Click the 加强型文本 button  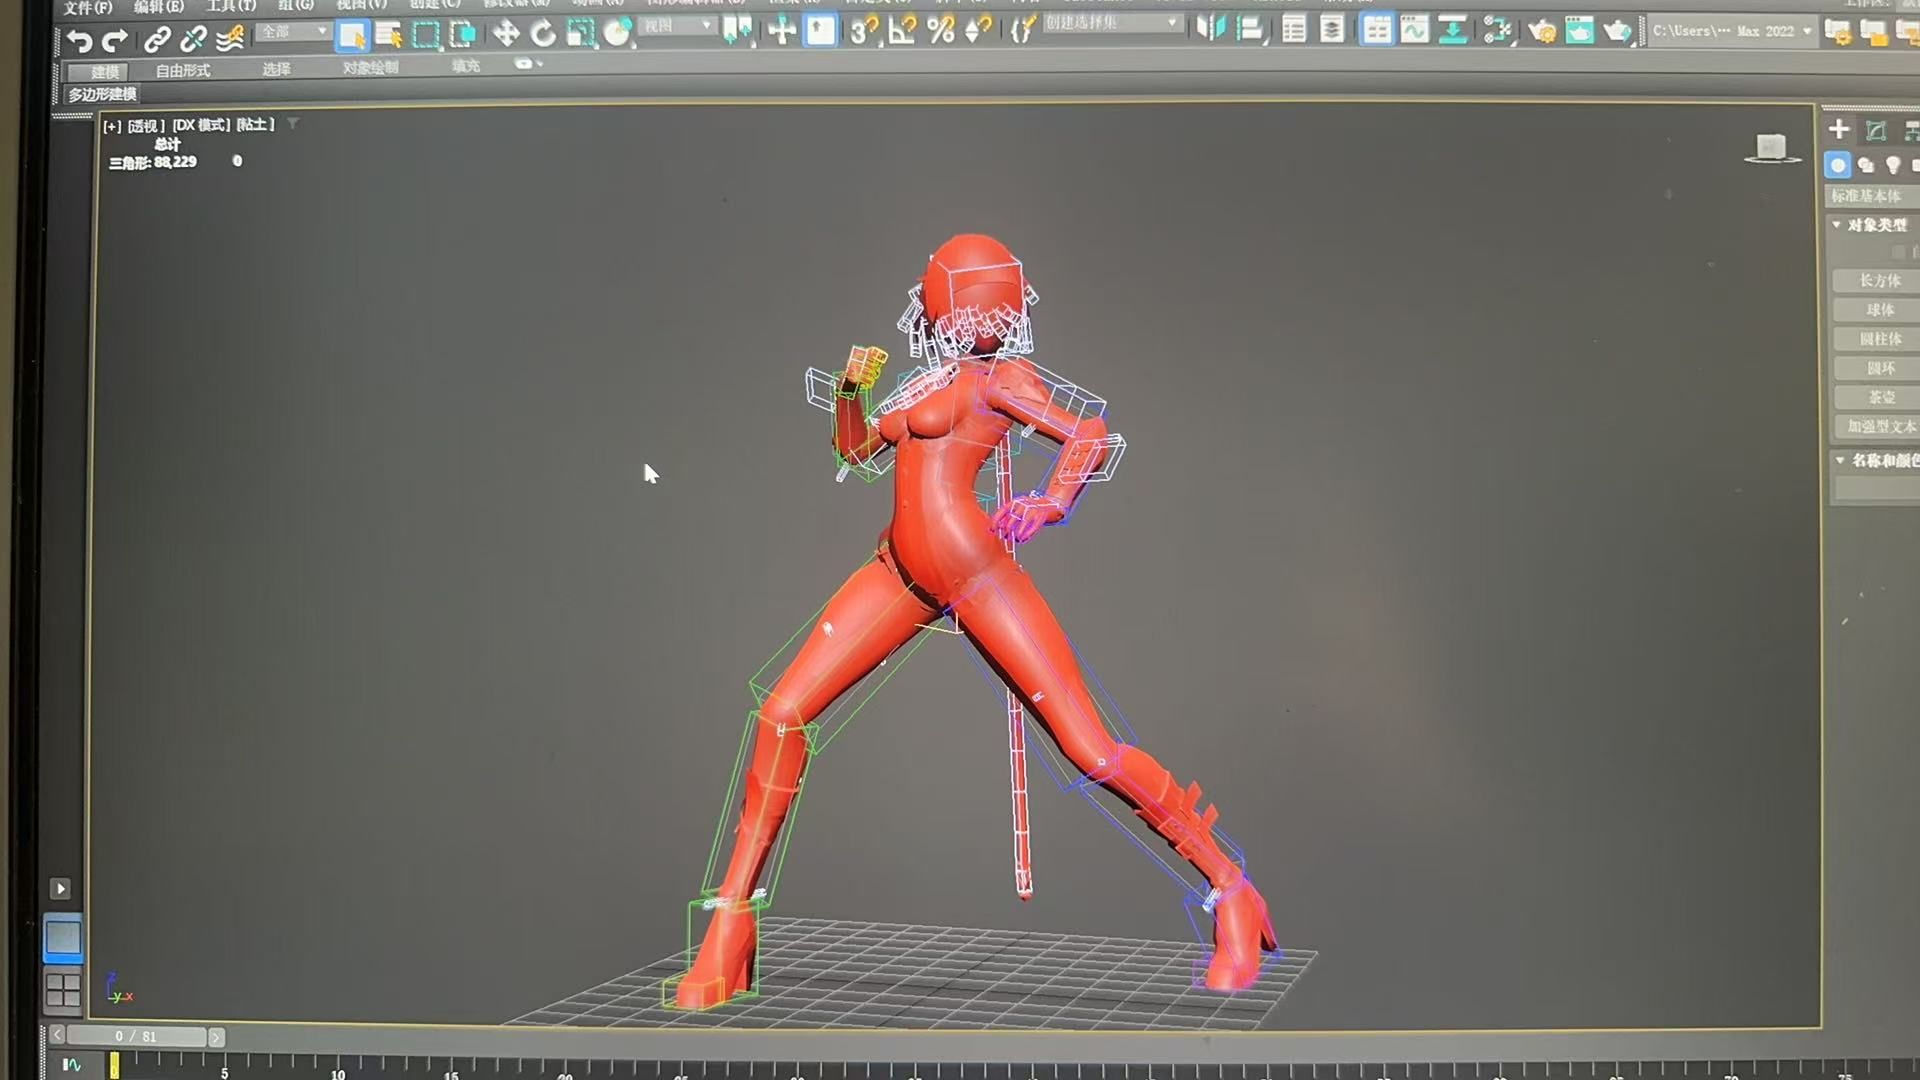pyautogui.click(x=1879, y=426)
